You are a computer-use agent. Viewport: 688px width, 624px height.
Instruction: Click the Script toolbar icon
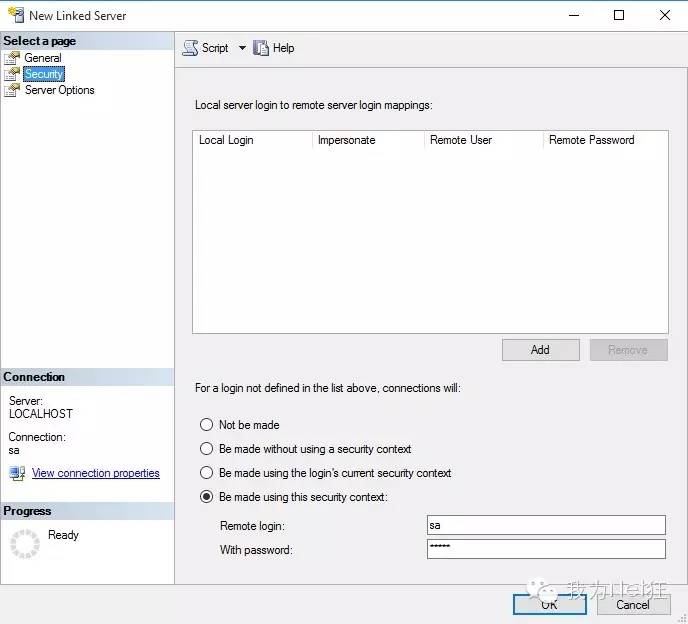tap(190, 48)
